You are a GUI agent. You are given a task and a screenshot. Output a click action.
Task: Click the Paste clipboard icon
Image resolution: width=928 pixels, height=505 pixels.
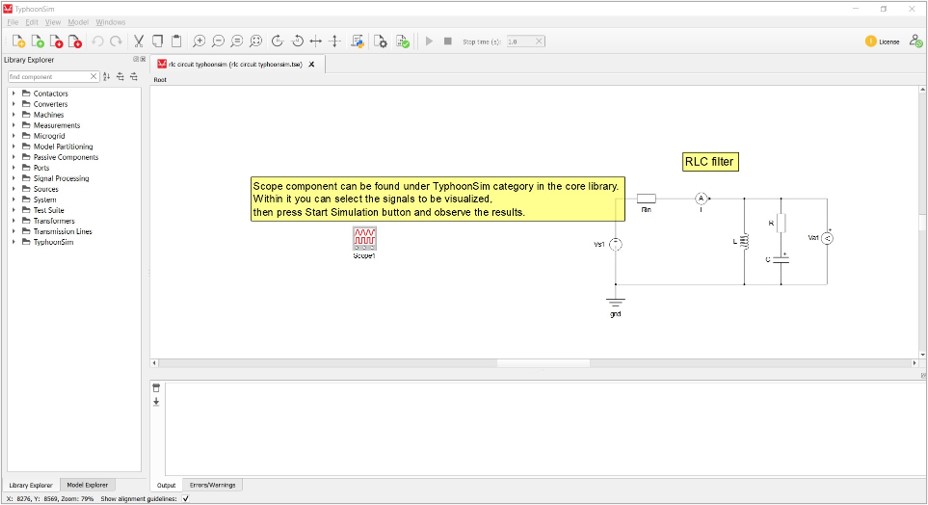pyautogui.click(x=177, y=41)
